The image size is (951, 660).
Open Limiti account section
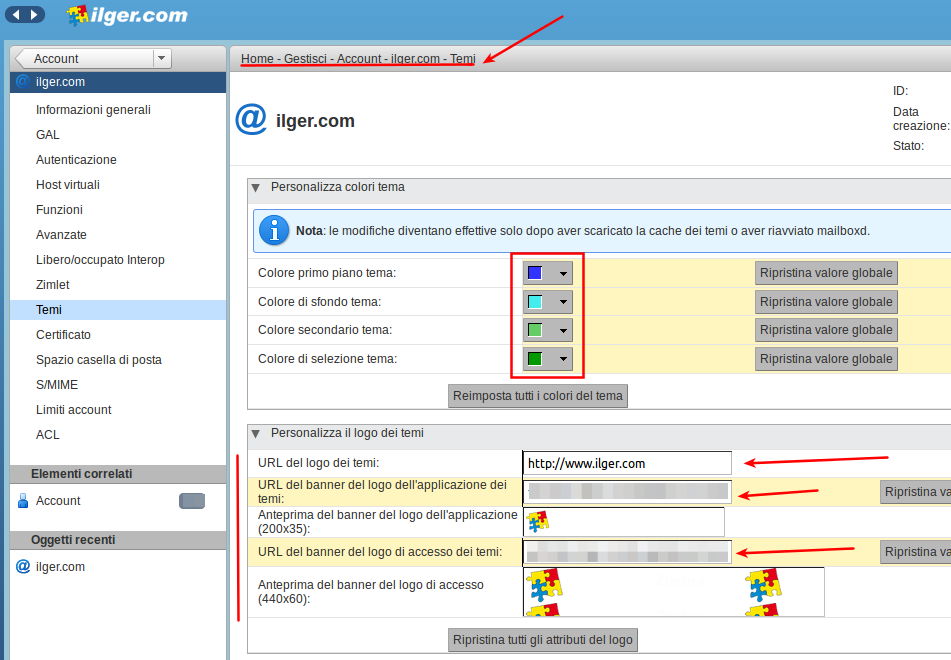73,409
